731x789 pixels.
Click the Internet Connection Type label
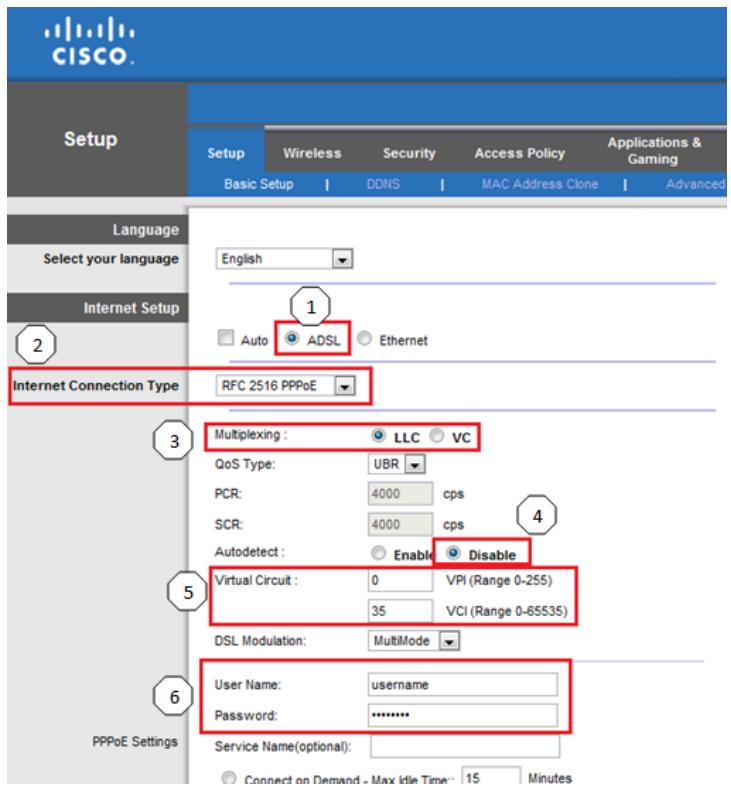coord(96,386)
